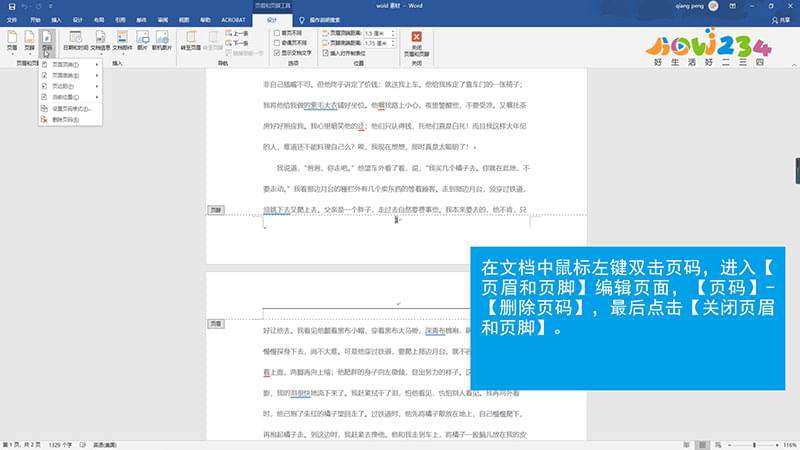Enable the 首页不同 checkbox

277,32
